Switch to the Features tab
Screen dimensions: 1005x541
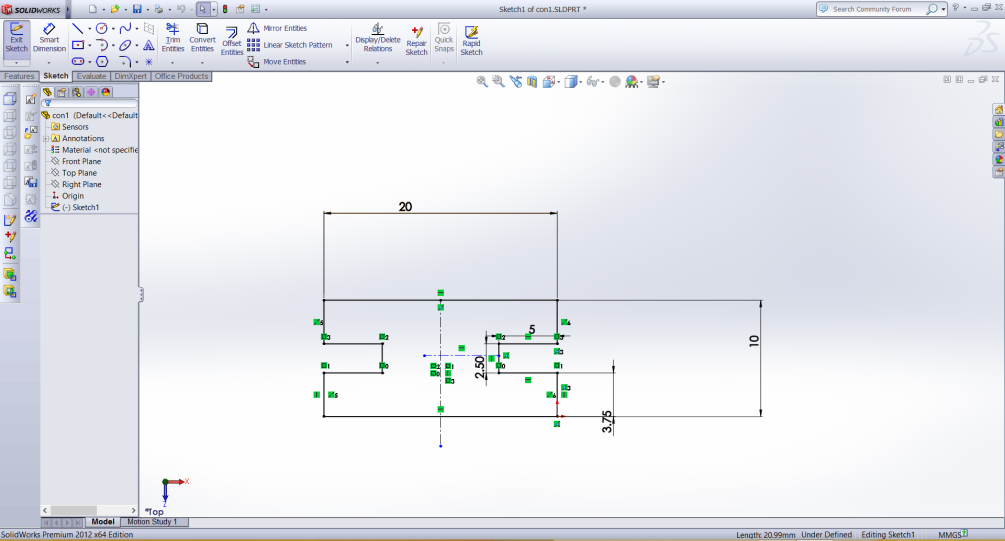[19, 76]
